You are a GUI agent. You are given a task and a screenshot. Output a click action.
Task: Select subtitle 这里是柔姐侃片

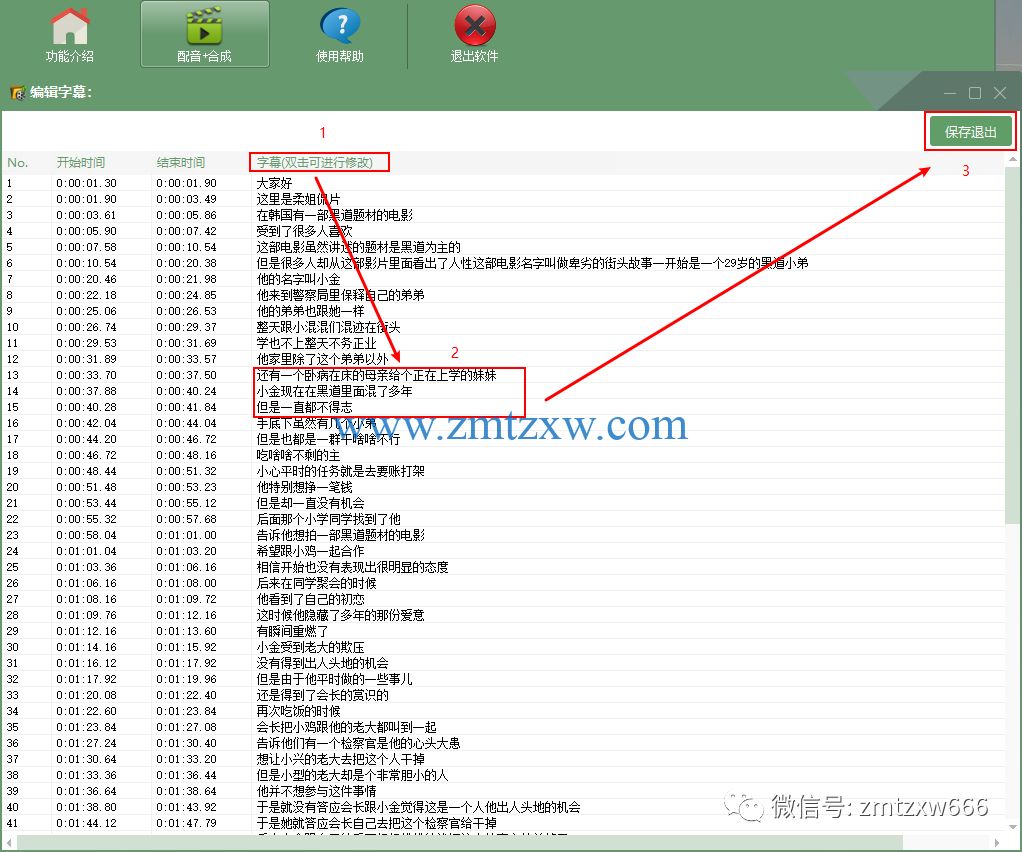[298, 199]
